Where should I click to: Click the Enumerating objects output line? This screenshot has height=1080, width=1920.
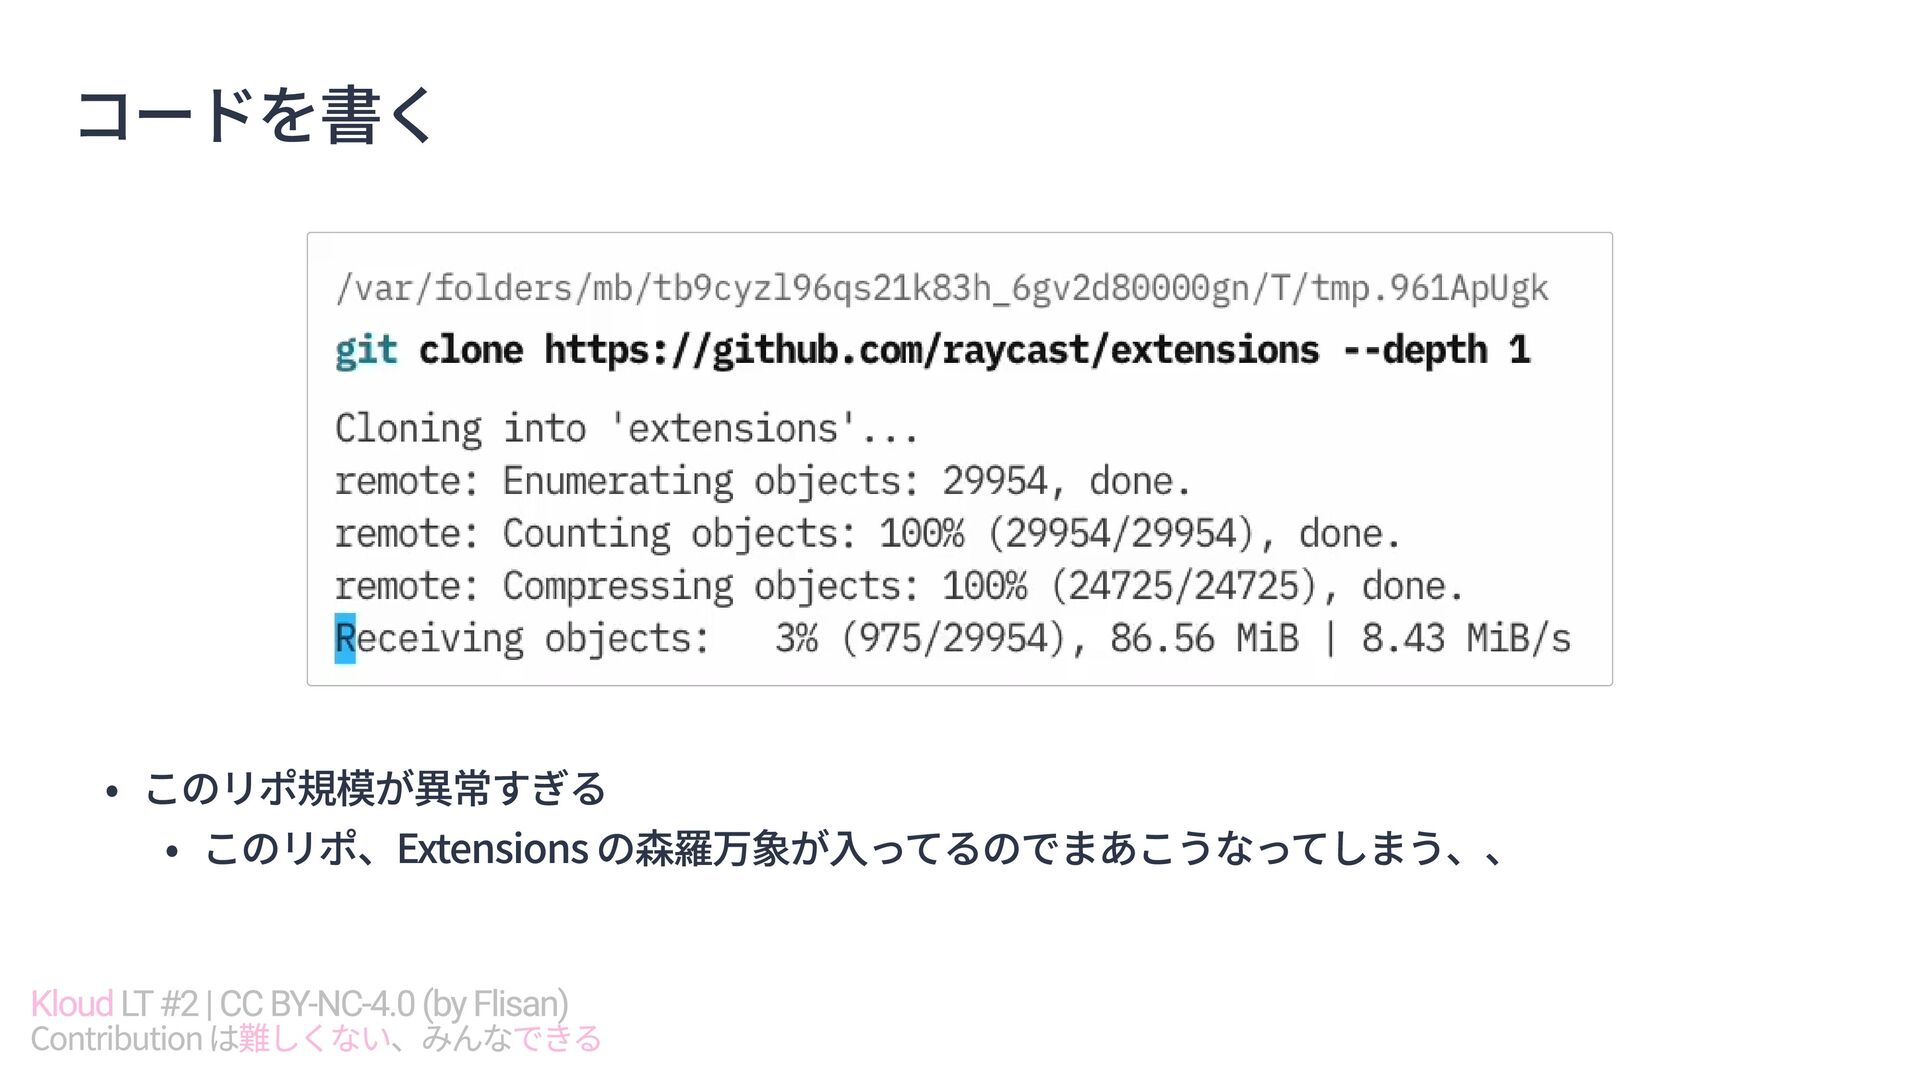762,482
